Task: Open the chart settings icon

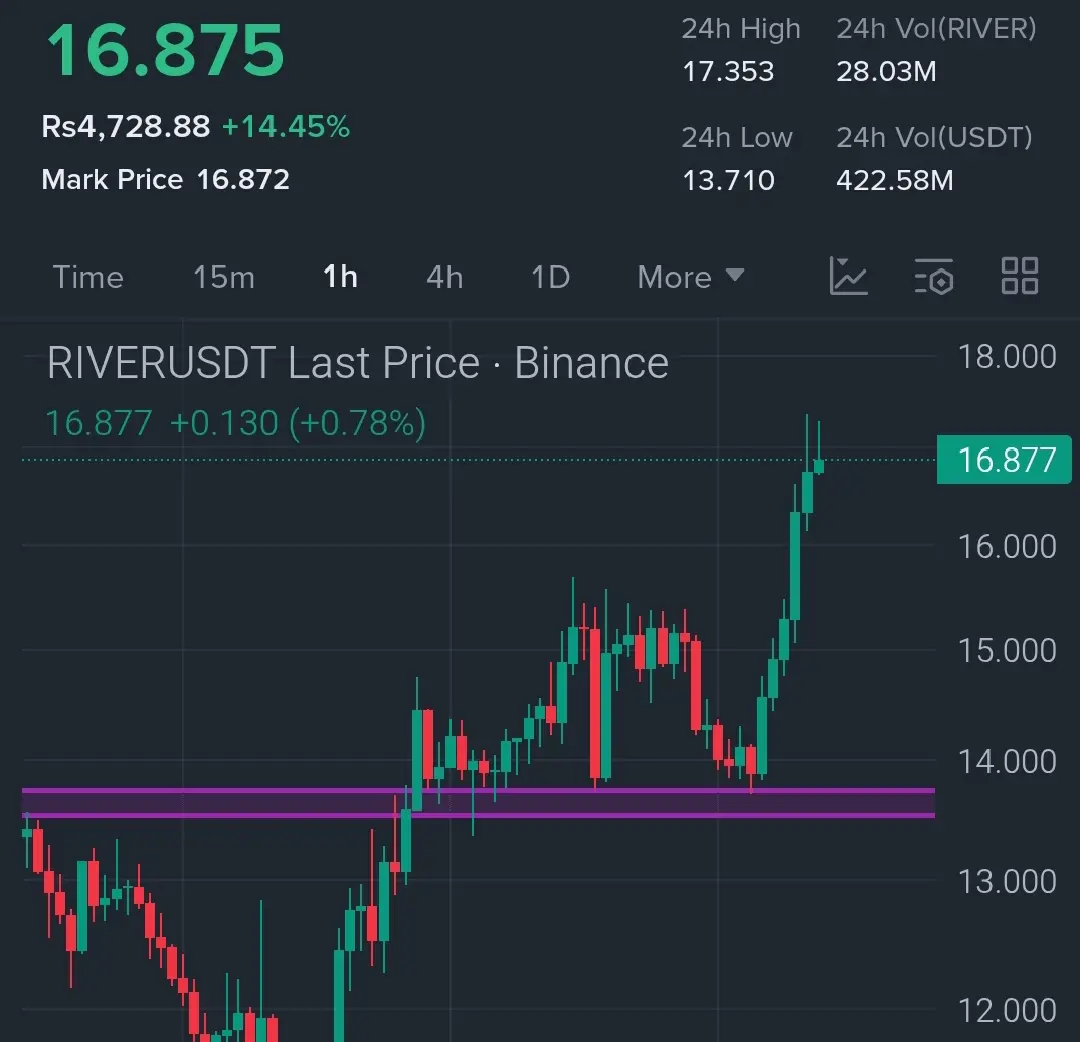Action: [934, 276]
